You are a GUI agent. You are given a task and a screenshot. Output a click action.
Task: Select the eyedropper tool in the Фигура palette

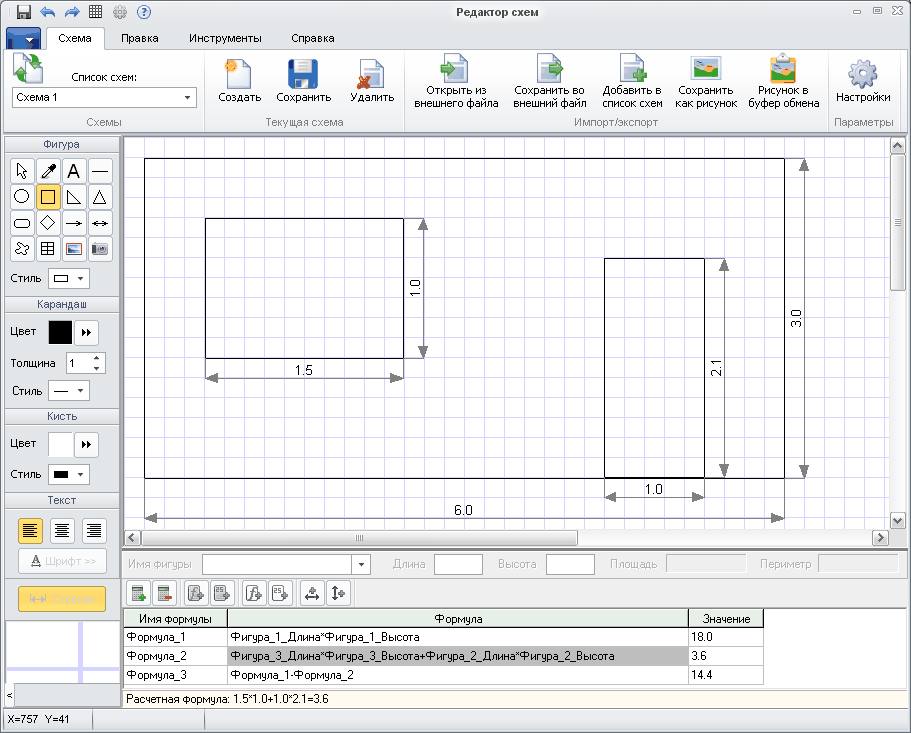tap(48, 171)
